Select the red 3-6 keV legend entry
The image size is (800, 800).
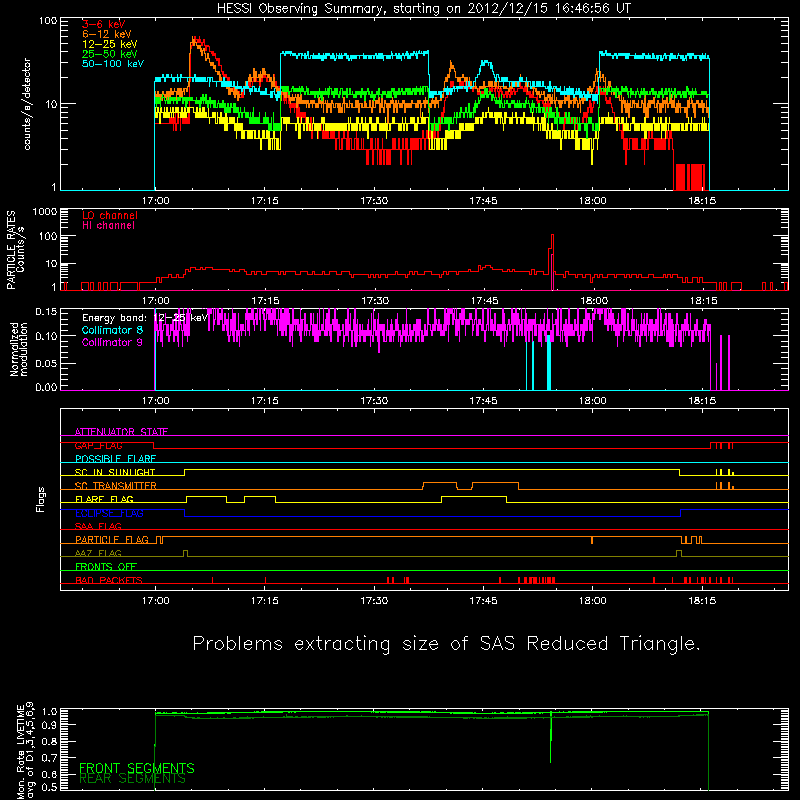(104, 24)
